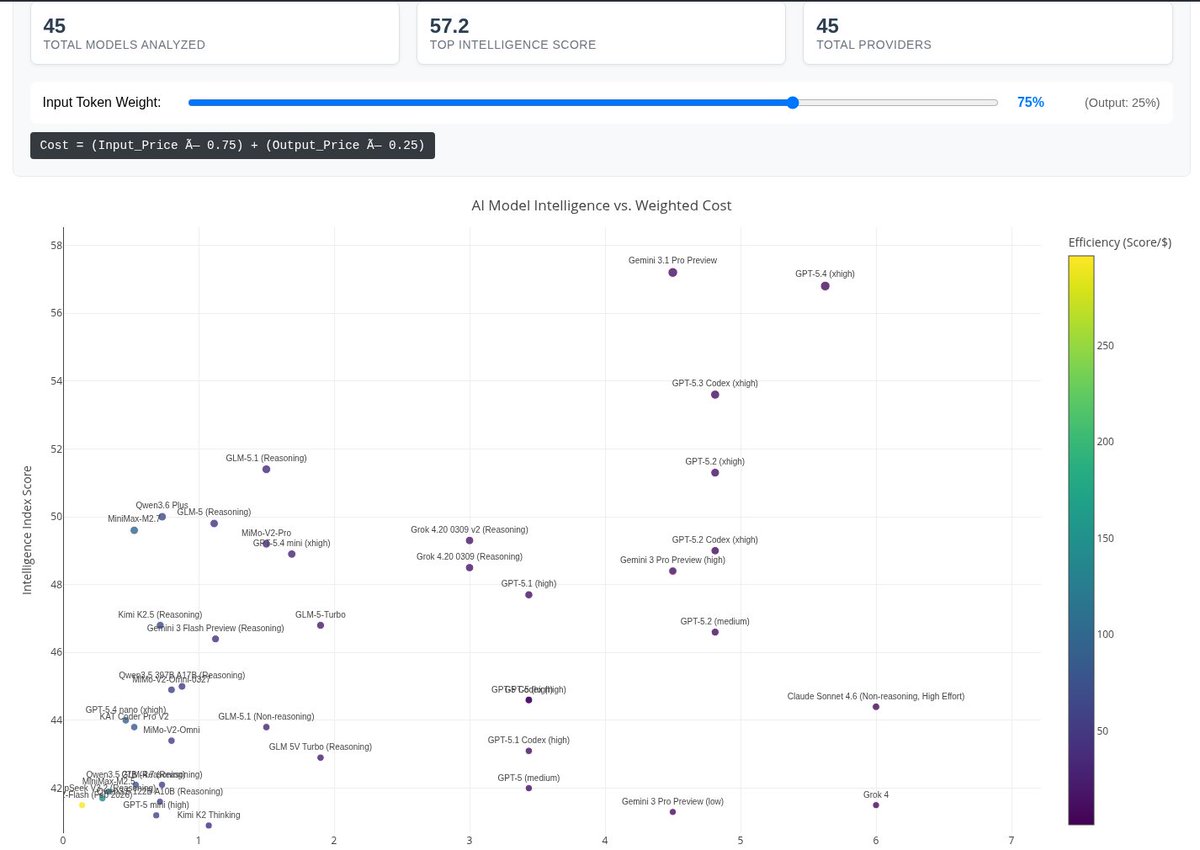The height and width of the screenshot is (850, 1200).
Task: Click the GLM-5 (Reasoning) marker
Action: 214,523
